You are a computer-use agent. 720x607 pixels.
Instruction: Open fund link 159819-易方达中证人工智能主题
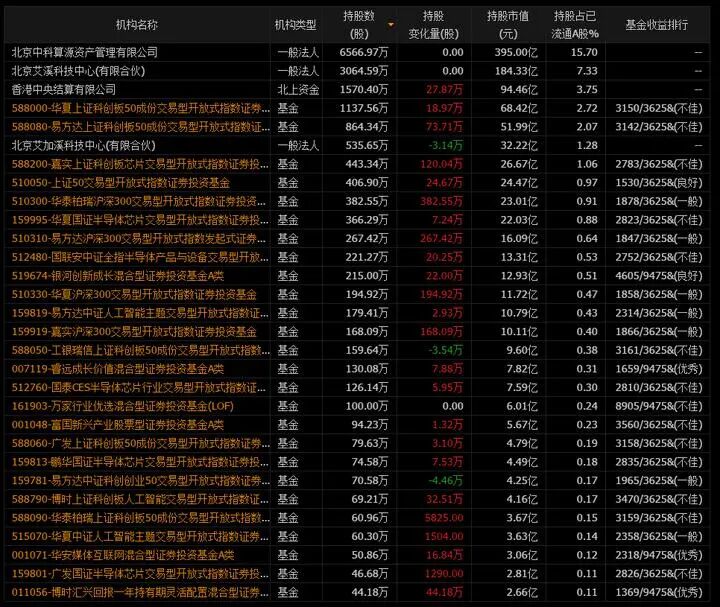141,313
